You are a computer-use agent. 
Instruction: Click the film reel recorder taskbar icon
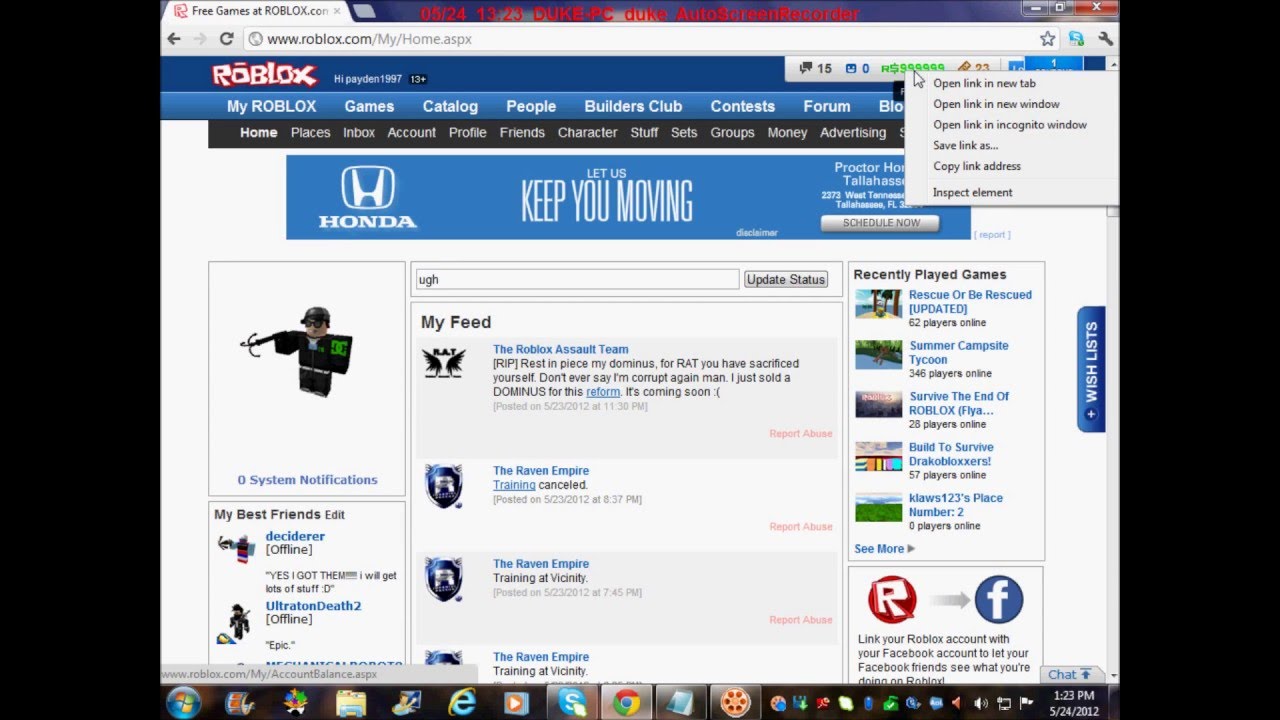[735, 703]
